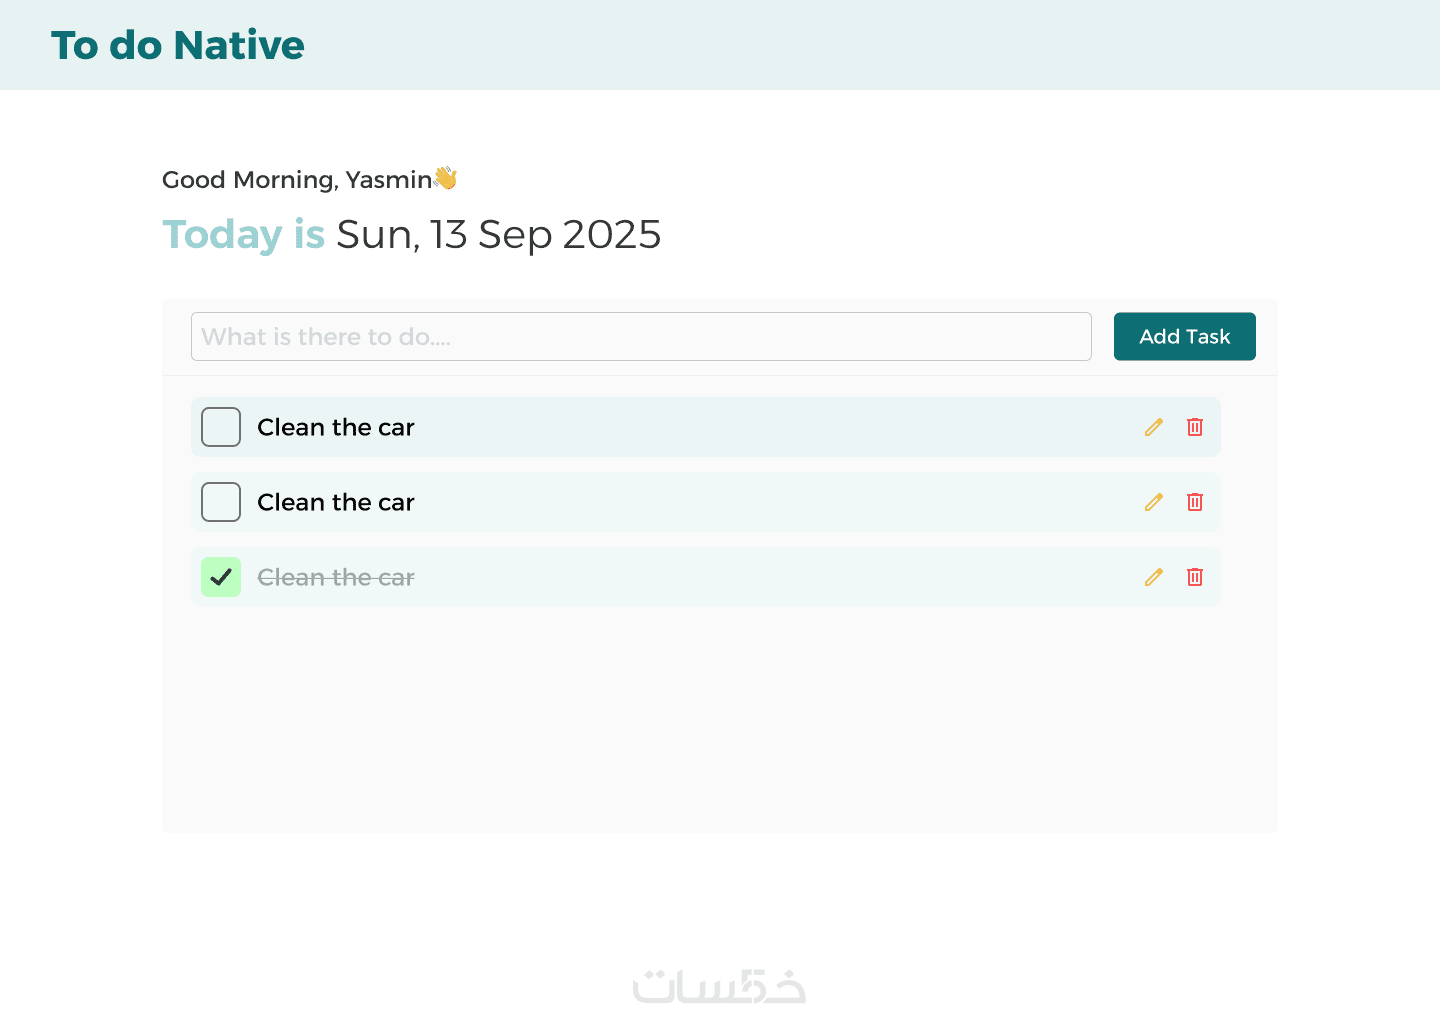The width and height of the screenshot is (1440, 1024).
Task: Click the To do Native title
Action: coord(178,45)
